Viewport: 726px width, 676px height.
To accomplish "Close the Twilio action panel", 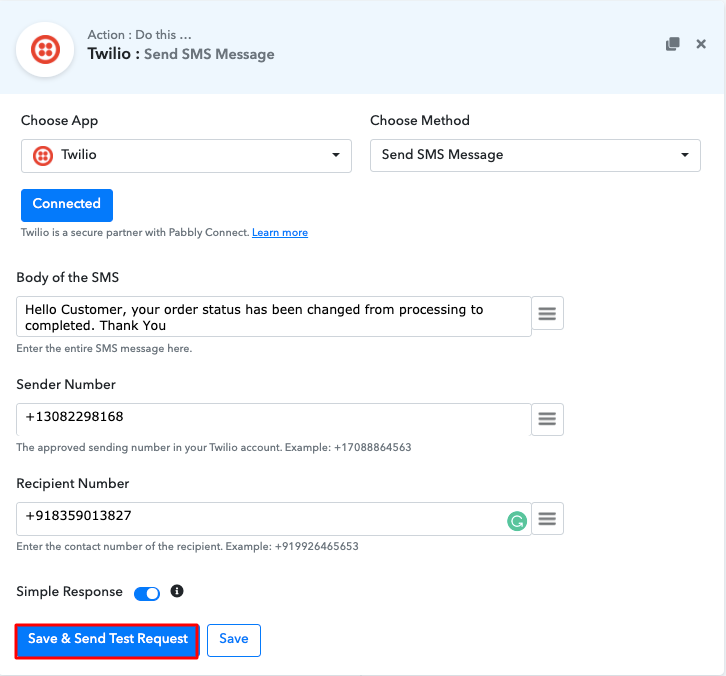I will point(701,44).
